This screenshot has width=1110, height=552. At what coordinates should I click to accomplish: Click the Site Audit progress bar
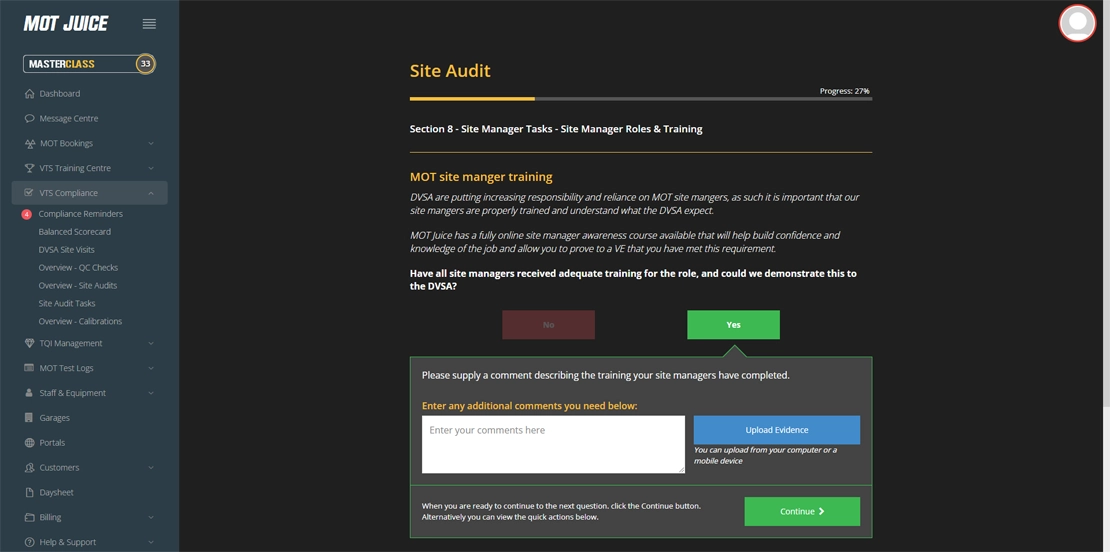641,98
